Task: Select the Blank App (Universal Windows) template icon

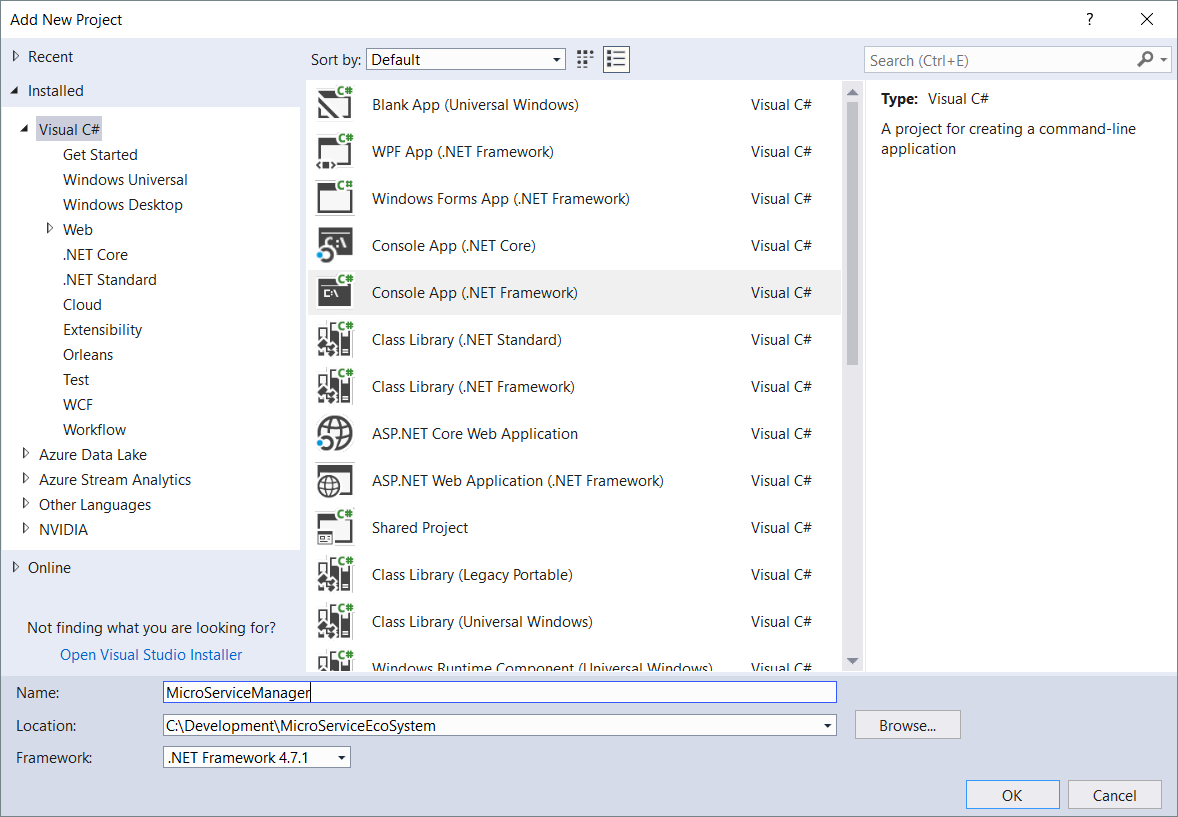Action: pos(335,104)
